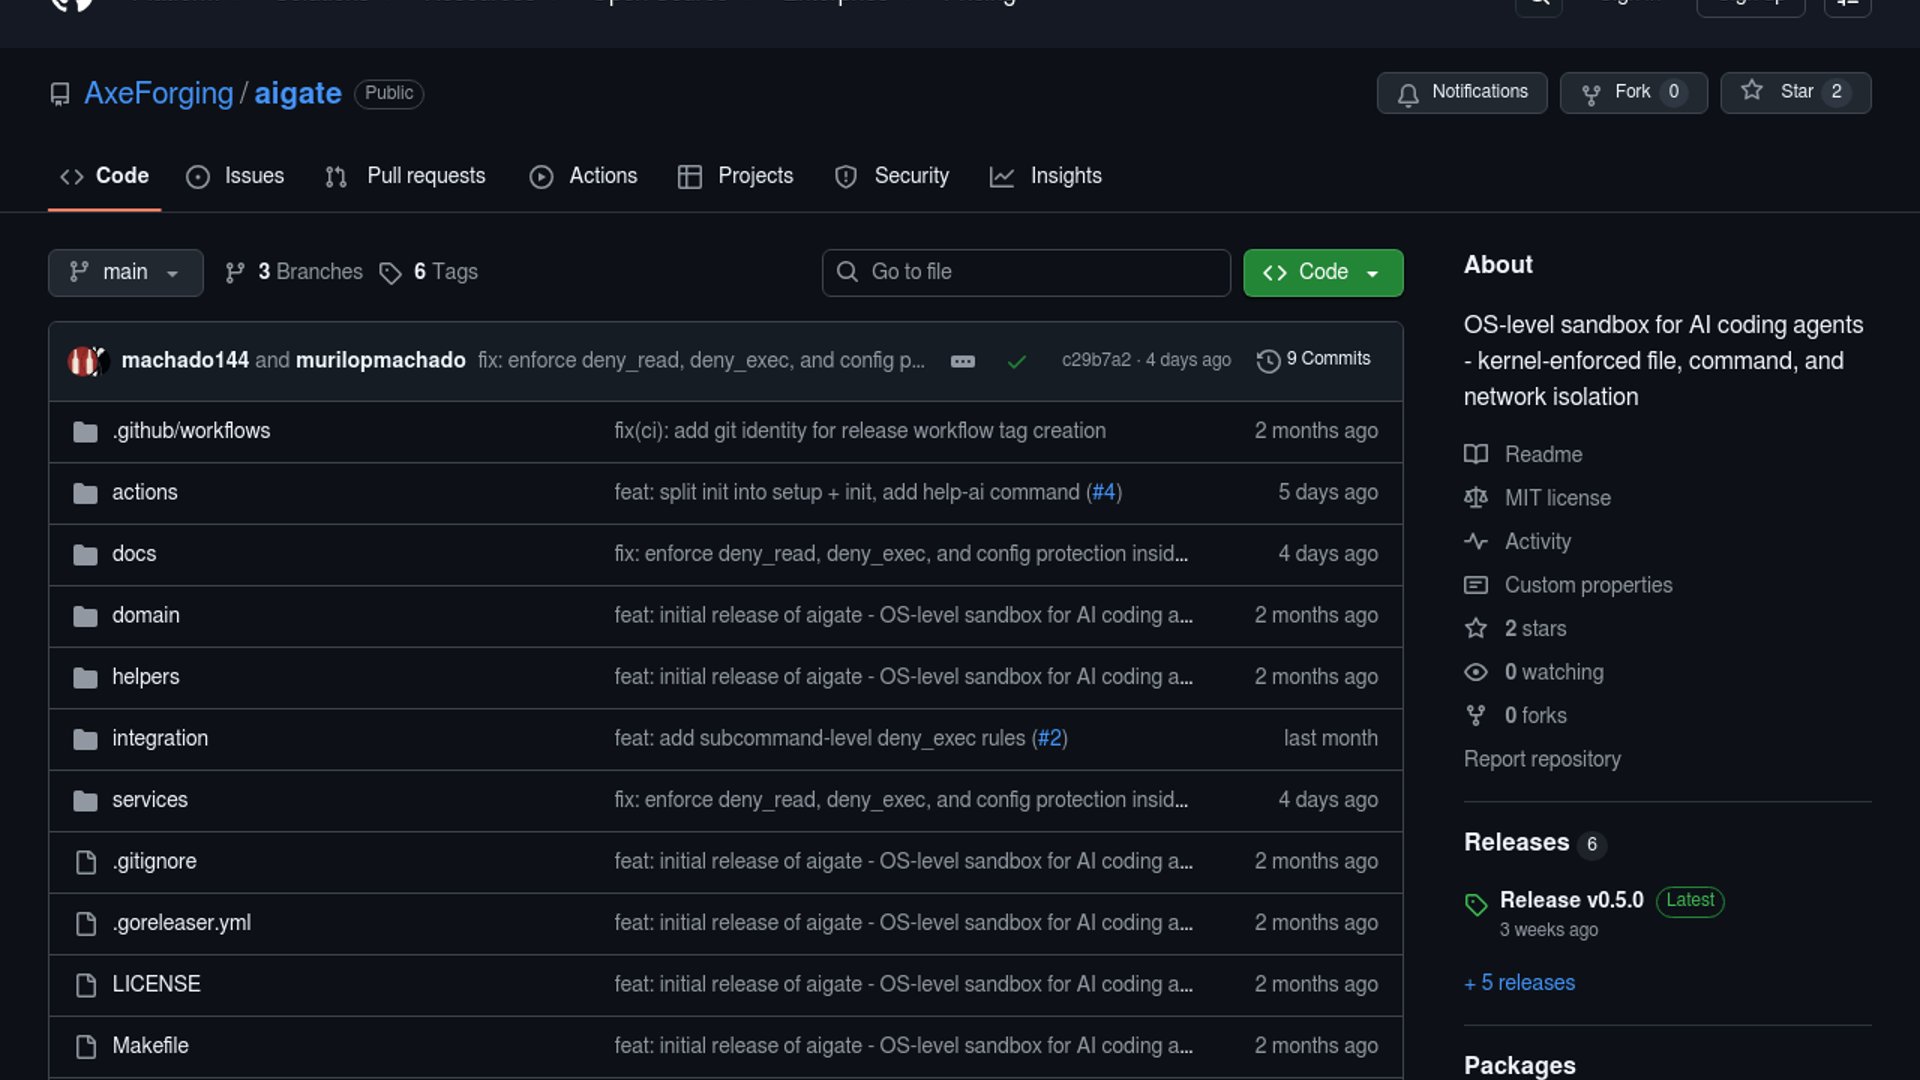Expand commit message ellipsis button
The height and width of the screenshot is (1080, 1920).
point(962,361)
